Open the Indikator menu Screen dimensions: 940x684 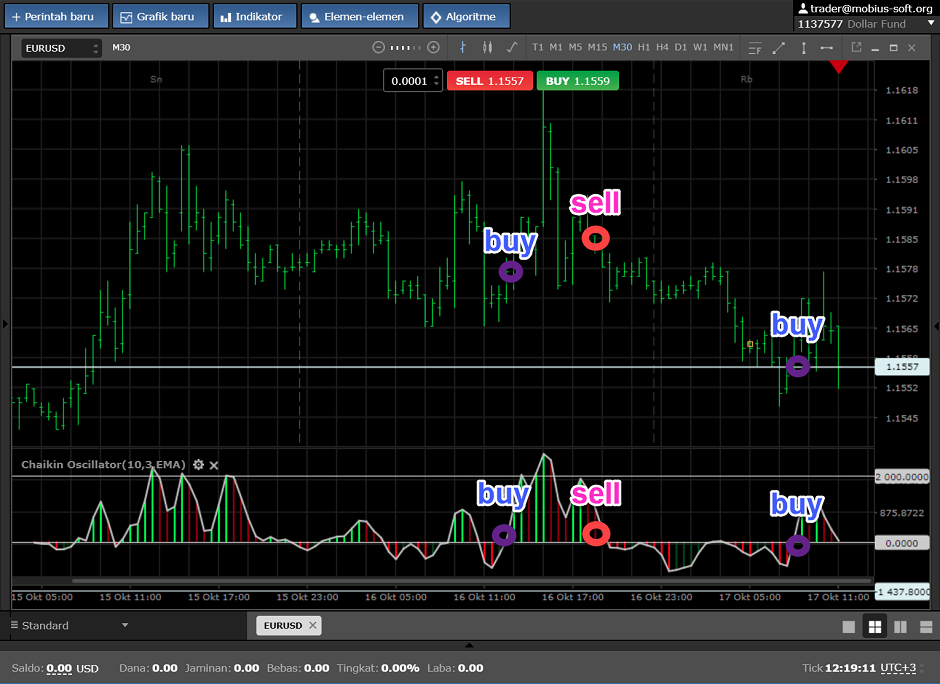(255, 16)
